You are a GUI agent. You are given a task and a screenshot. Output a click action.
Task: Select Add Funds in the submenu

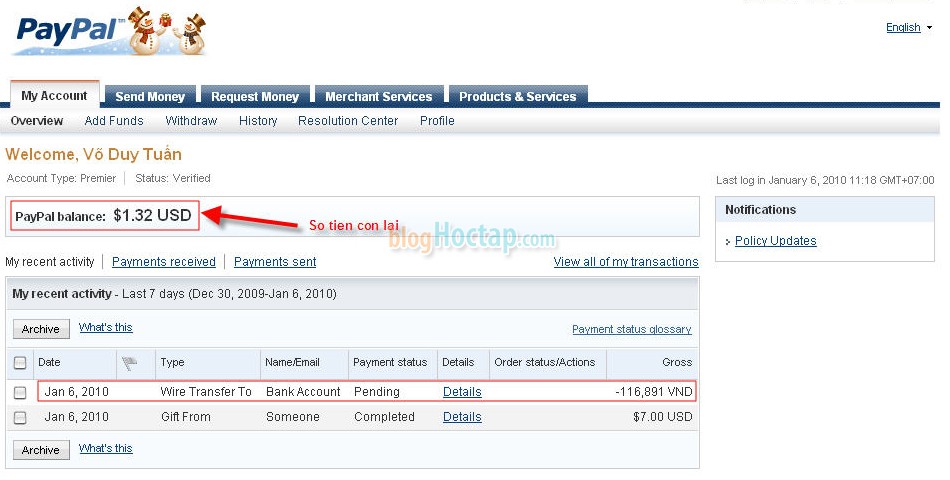click(114, 121)
